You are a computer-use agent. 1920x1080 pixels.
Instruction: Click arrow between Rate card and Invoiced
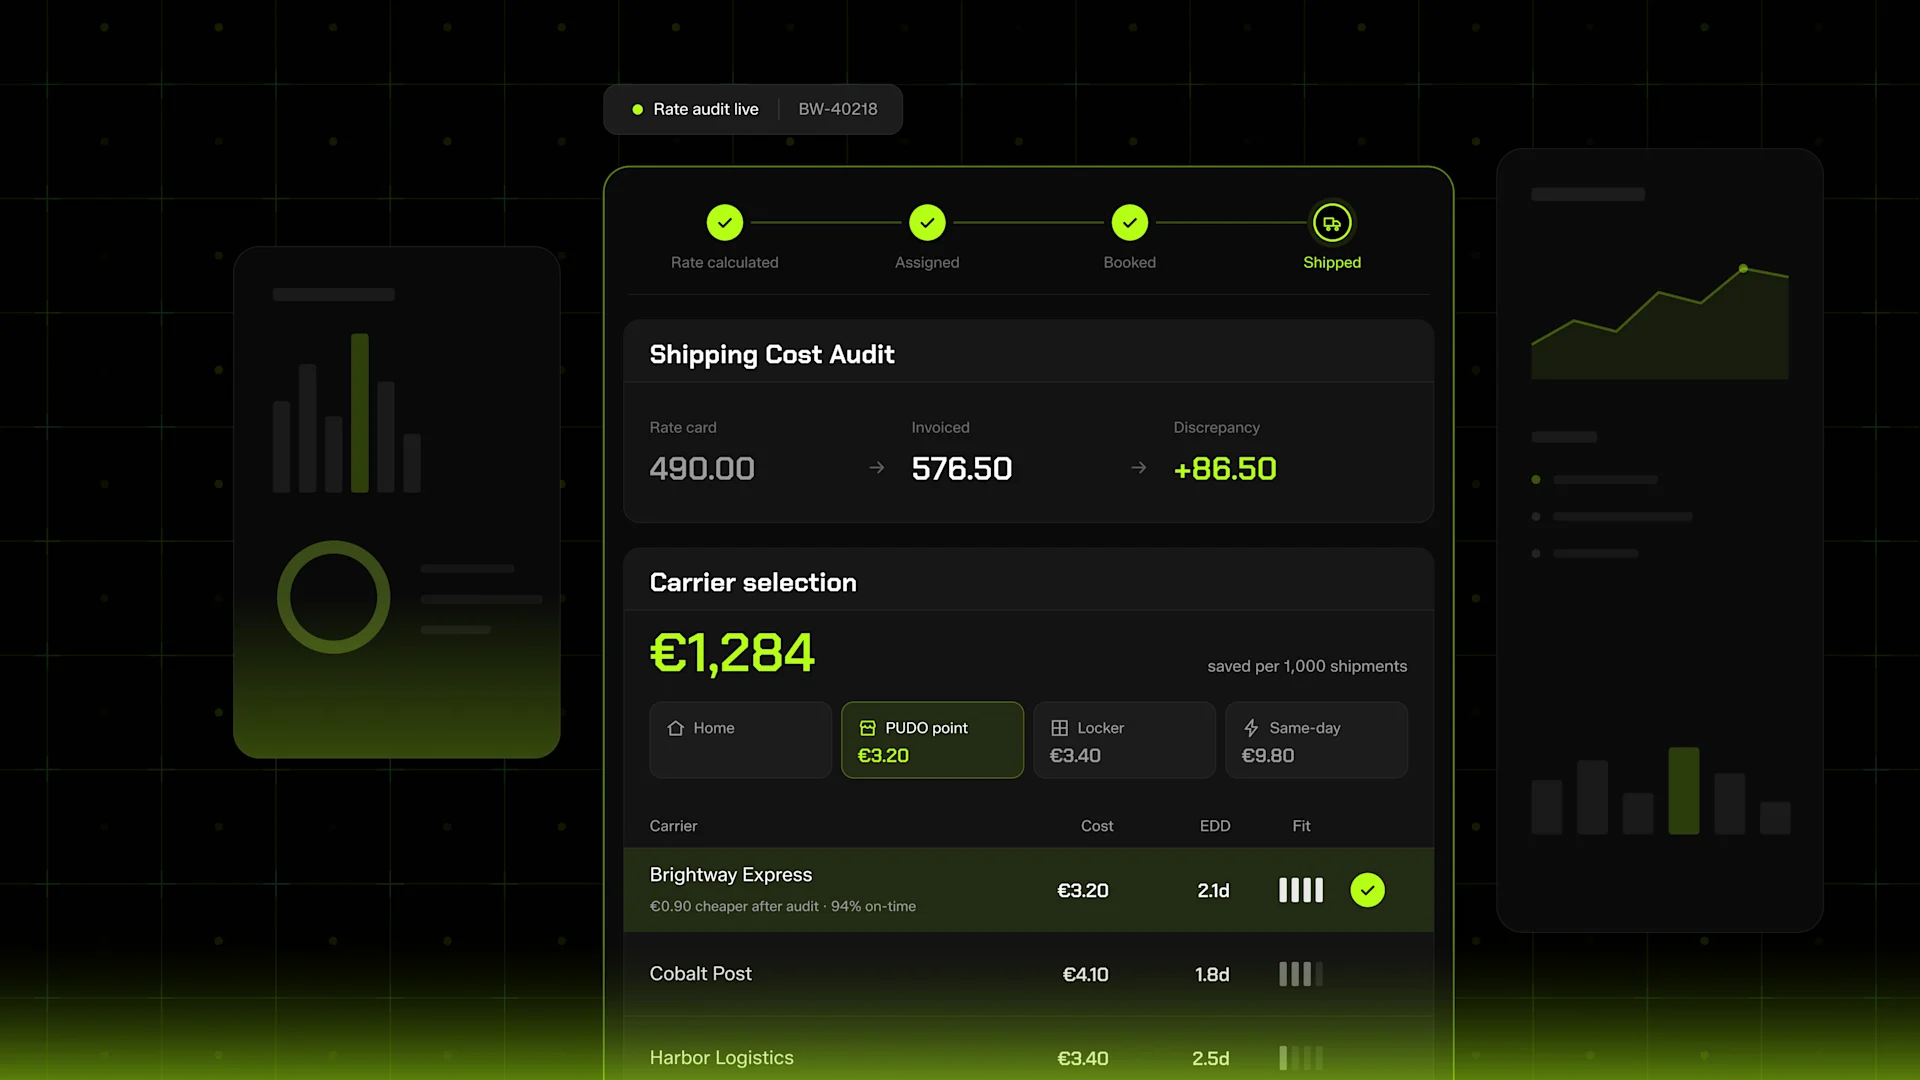(877, 468)
